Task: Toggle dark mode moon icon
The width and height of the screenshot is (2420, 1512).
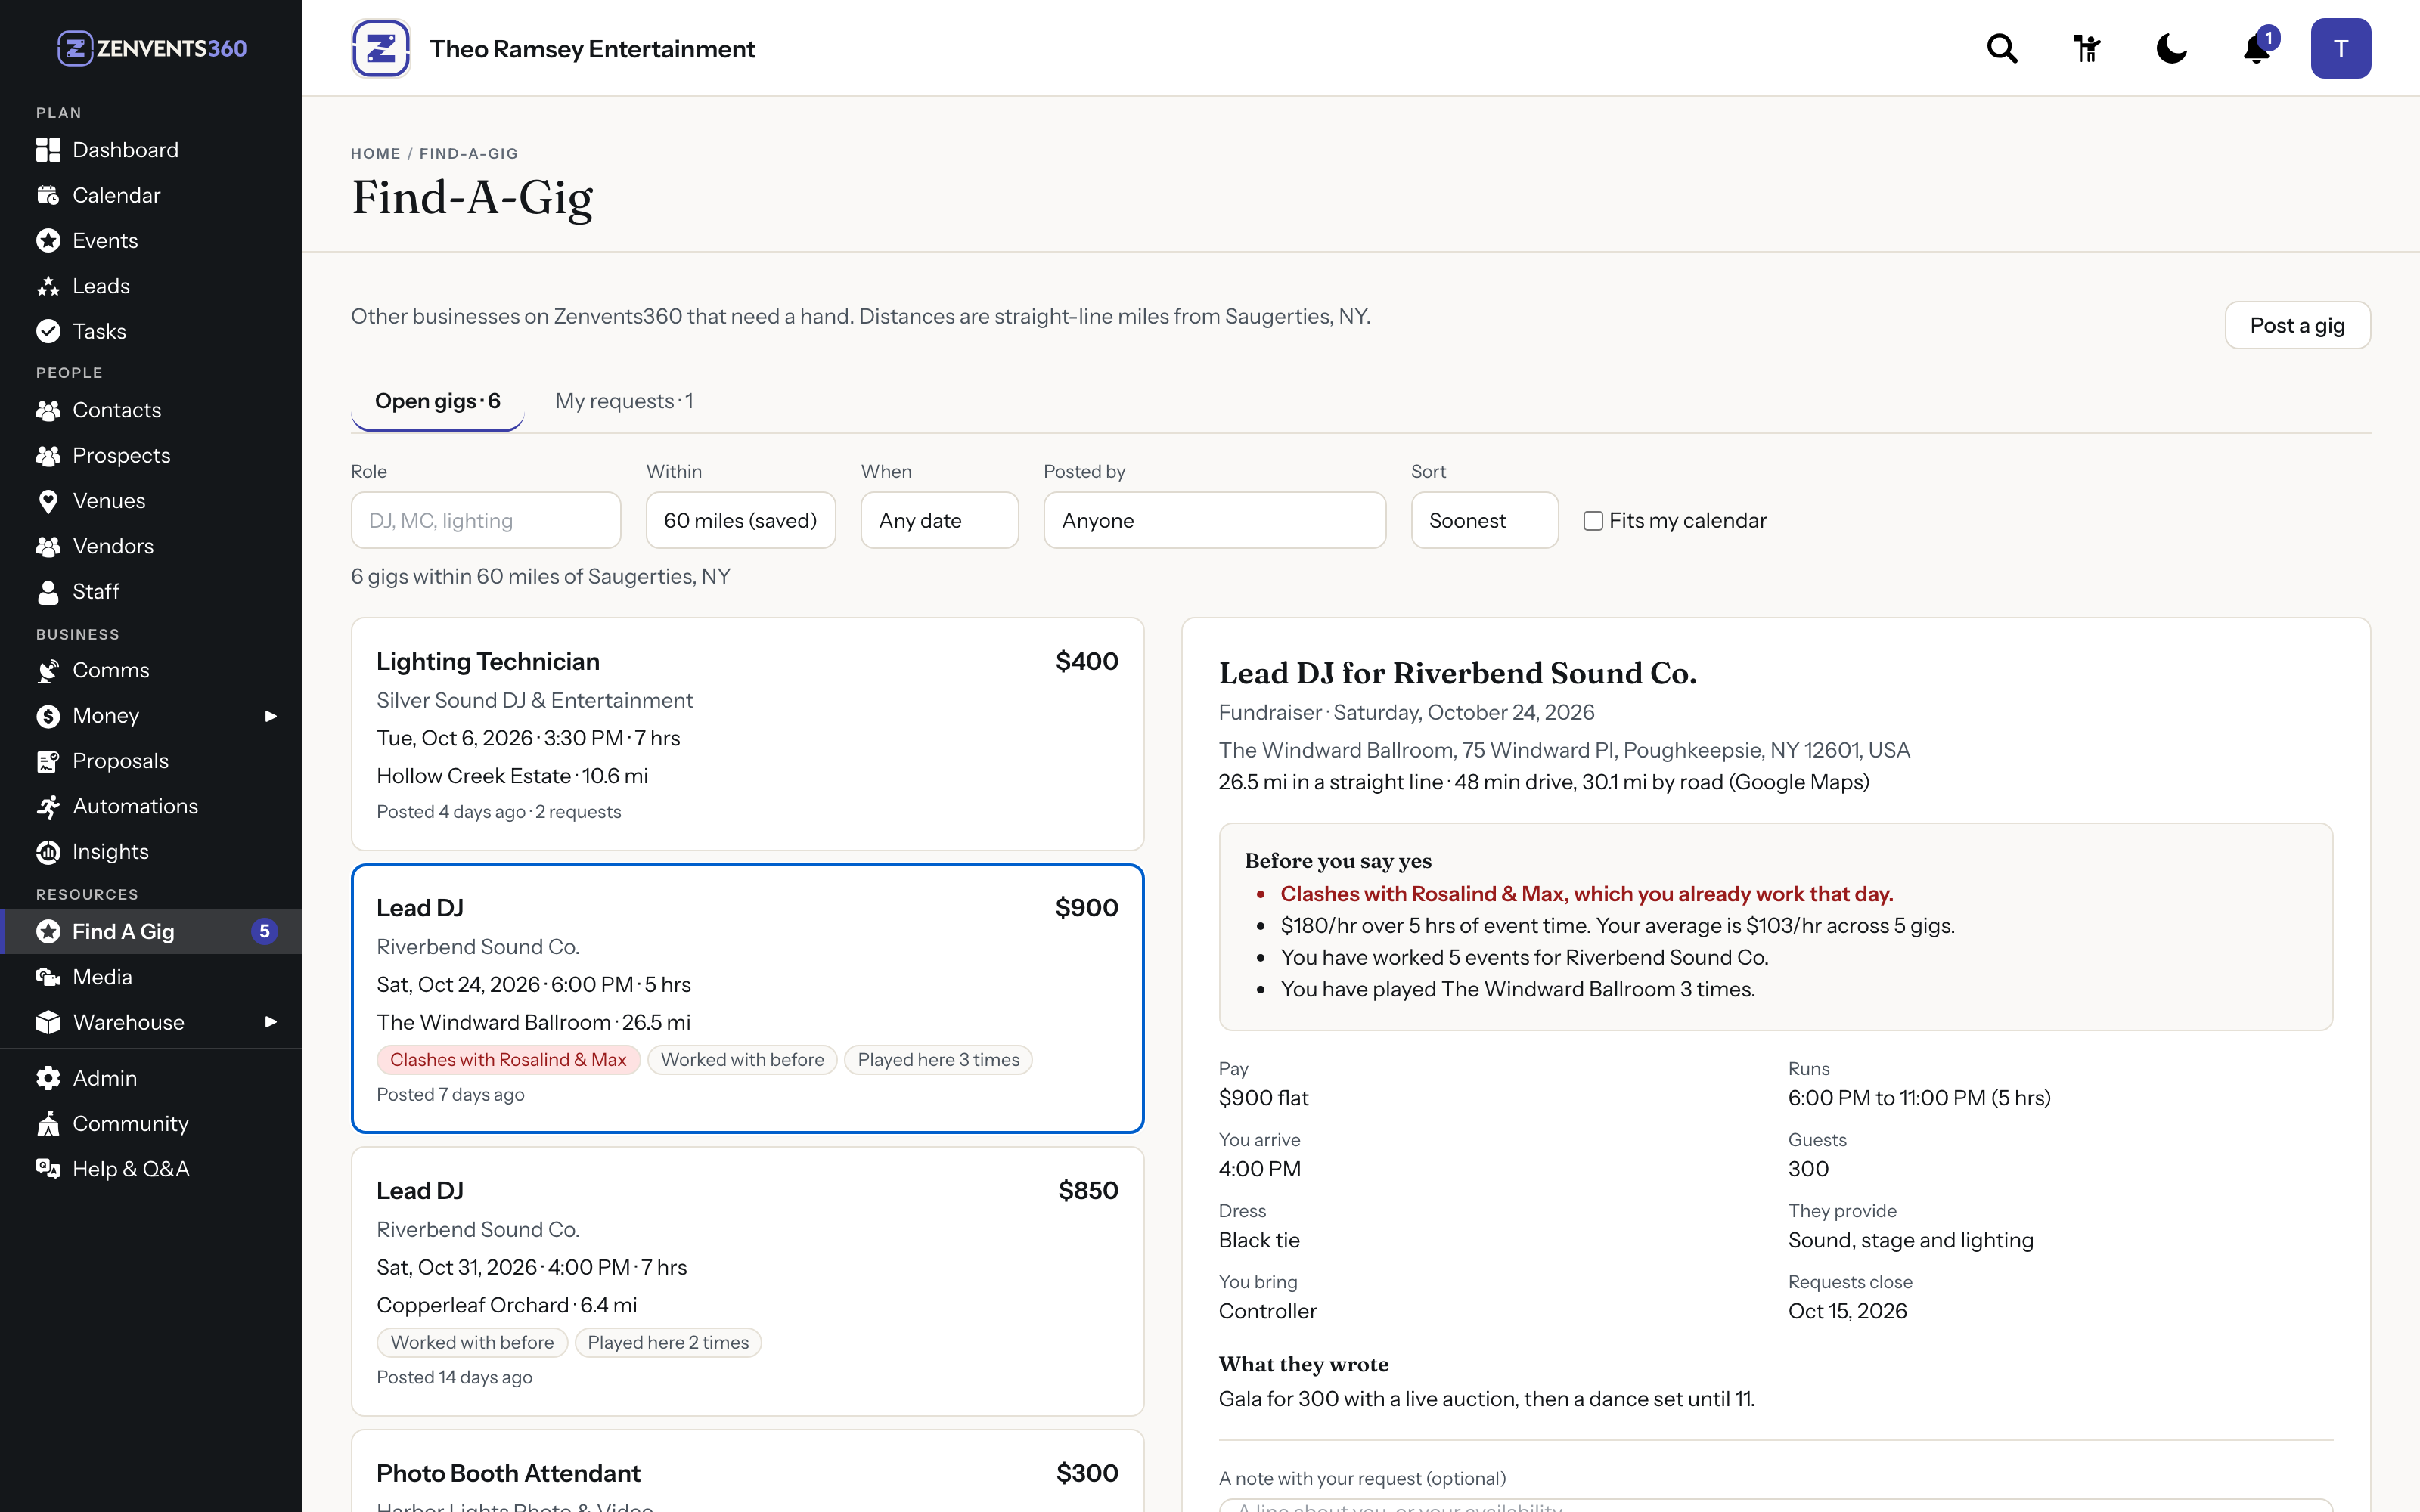Action: [x=2172, y=48]
